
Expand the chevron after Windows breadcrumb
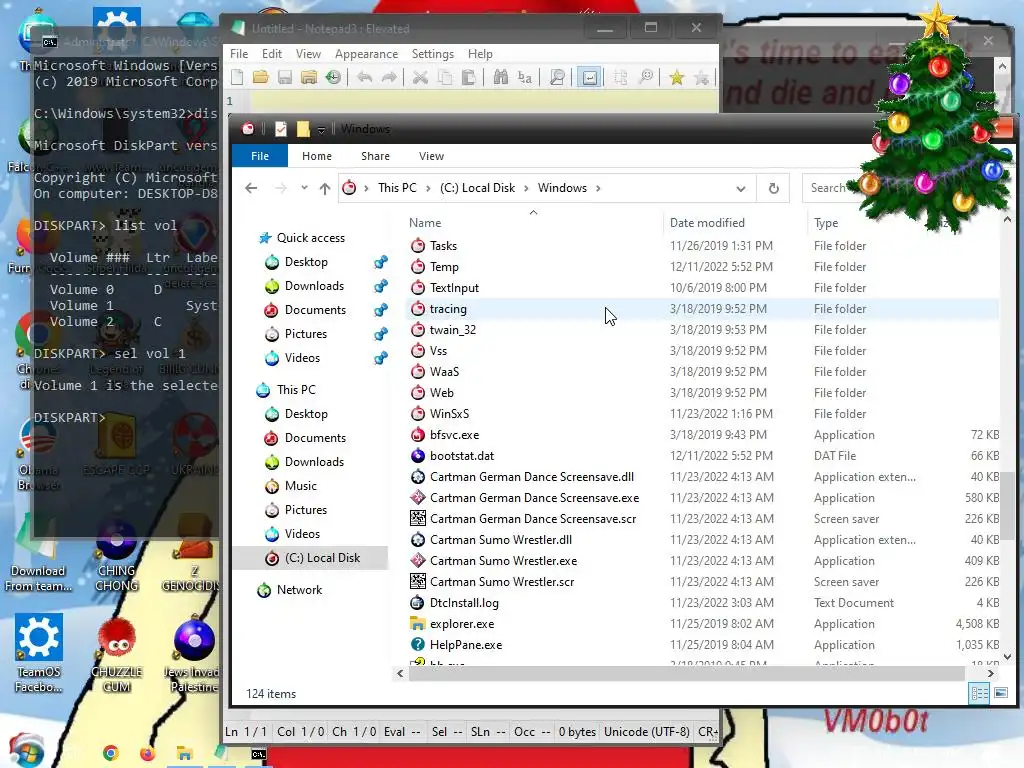point(598,188)
